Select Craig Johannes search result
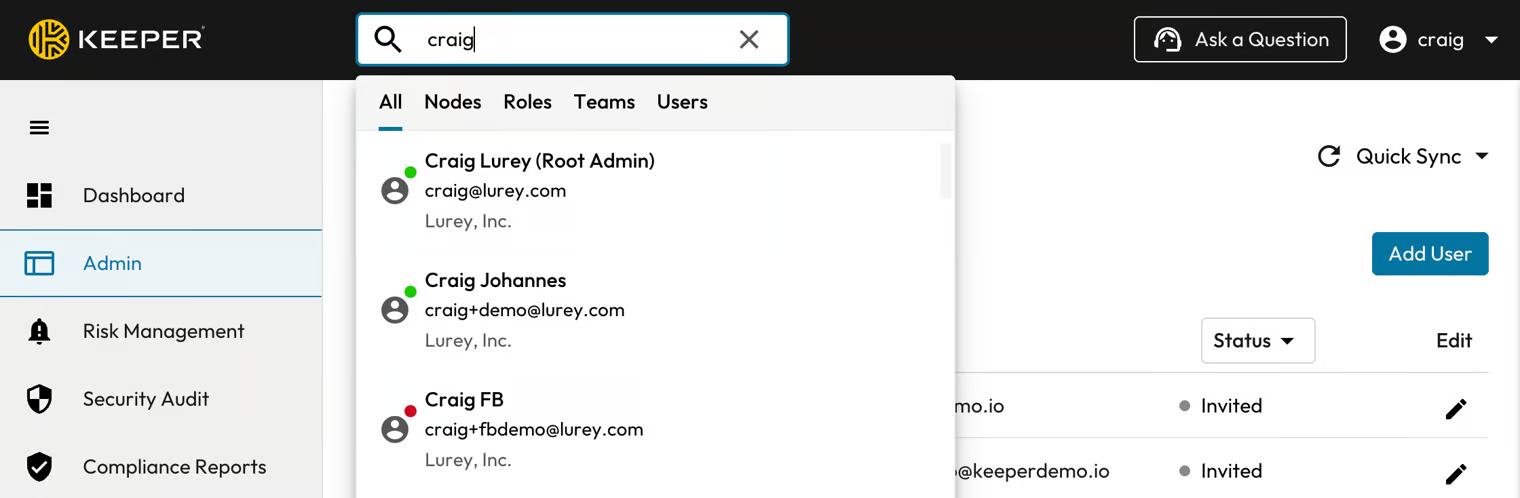Image resolution: width=1520 pixels, height=498 pixels. pyautogui.click(x=495, y=281)
